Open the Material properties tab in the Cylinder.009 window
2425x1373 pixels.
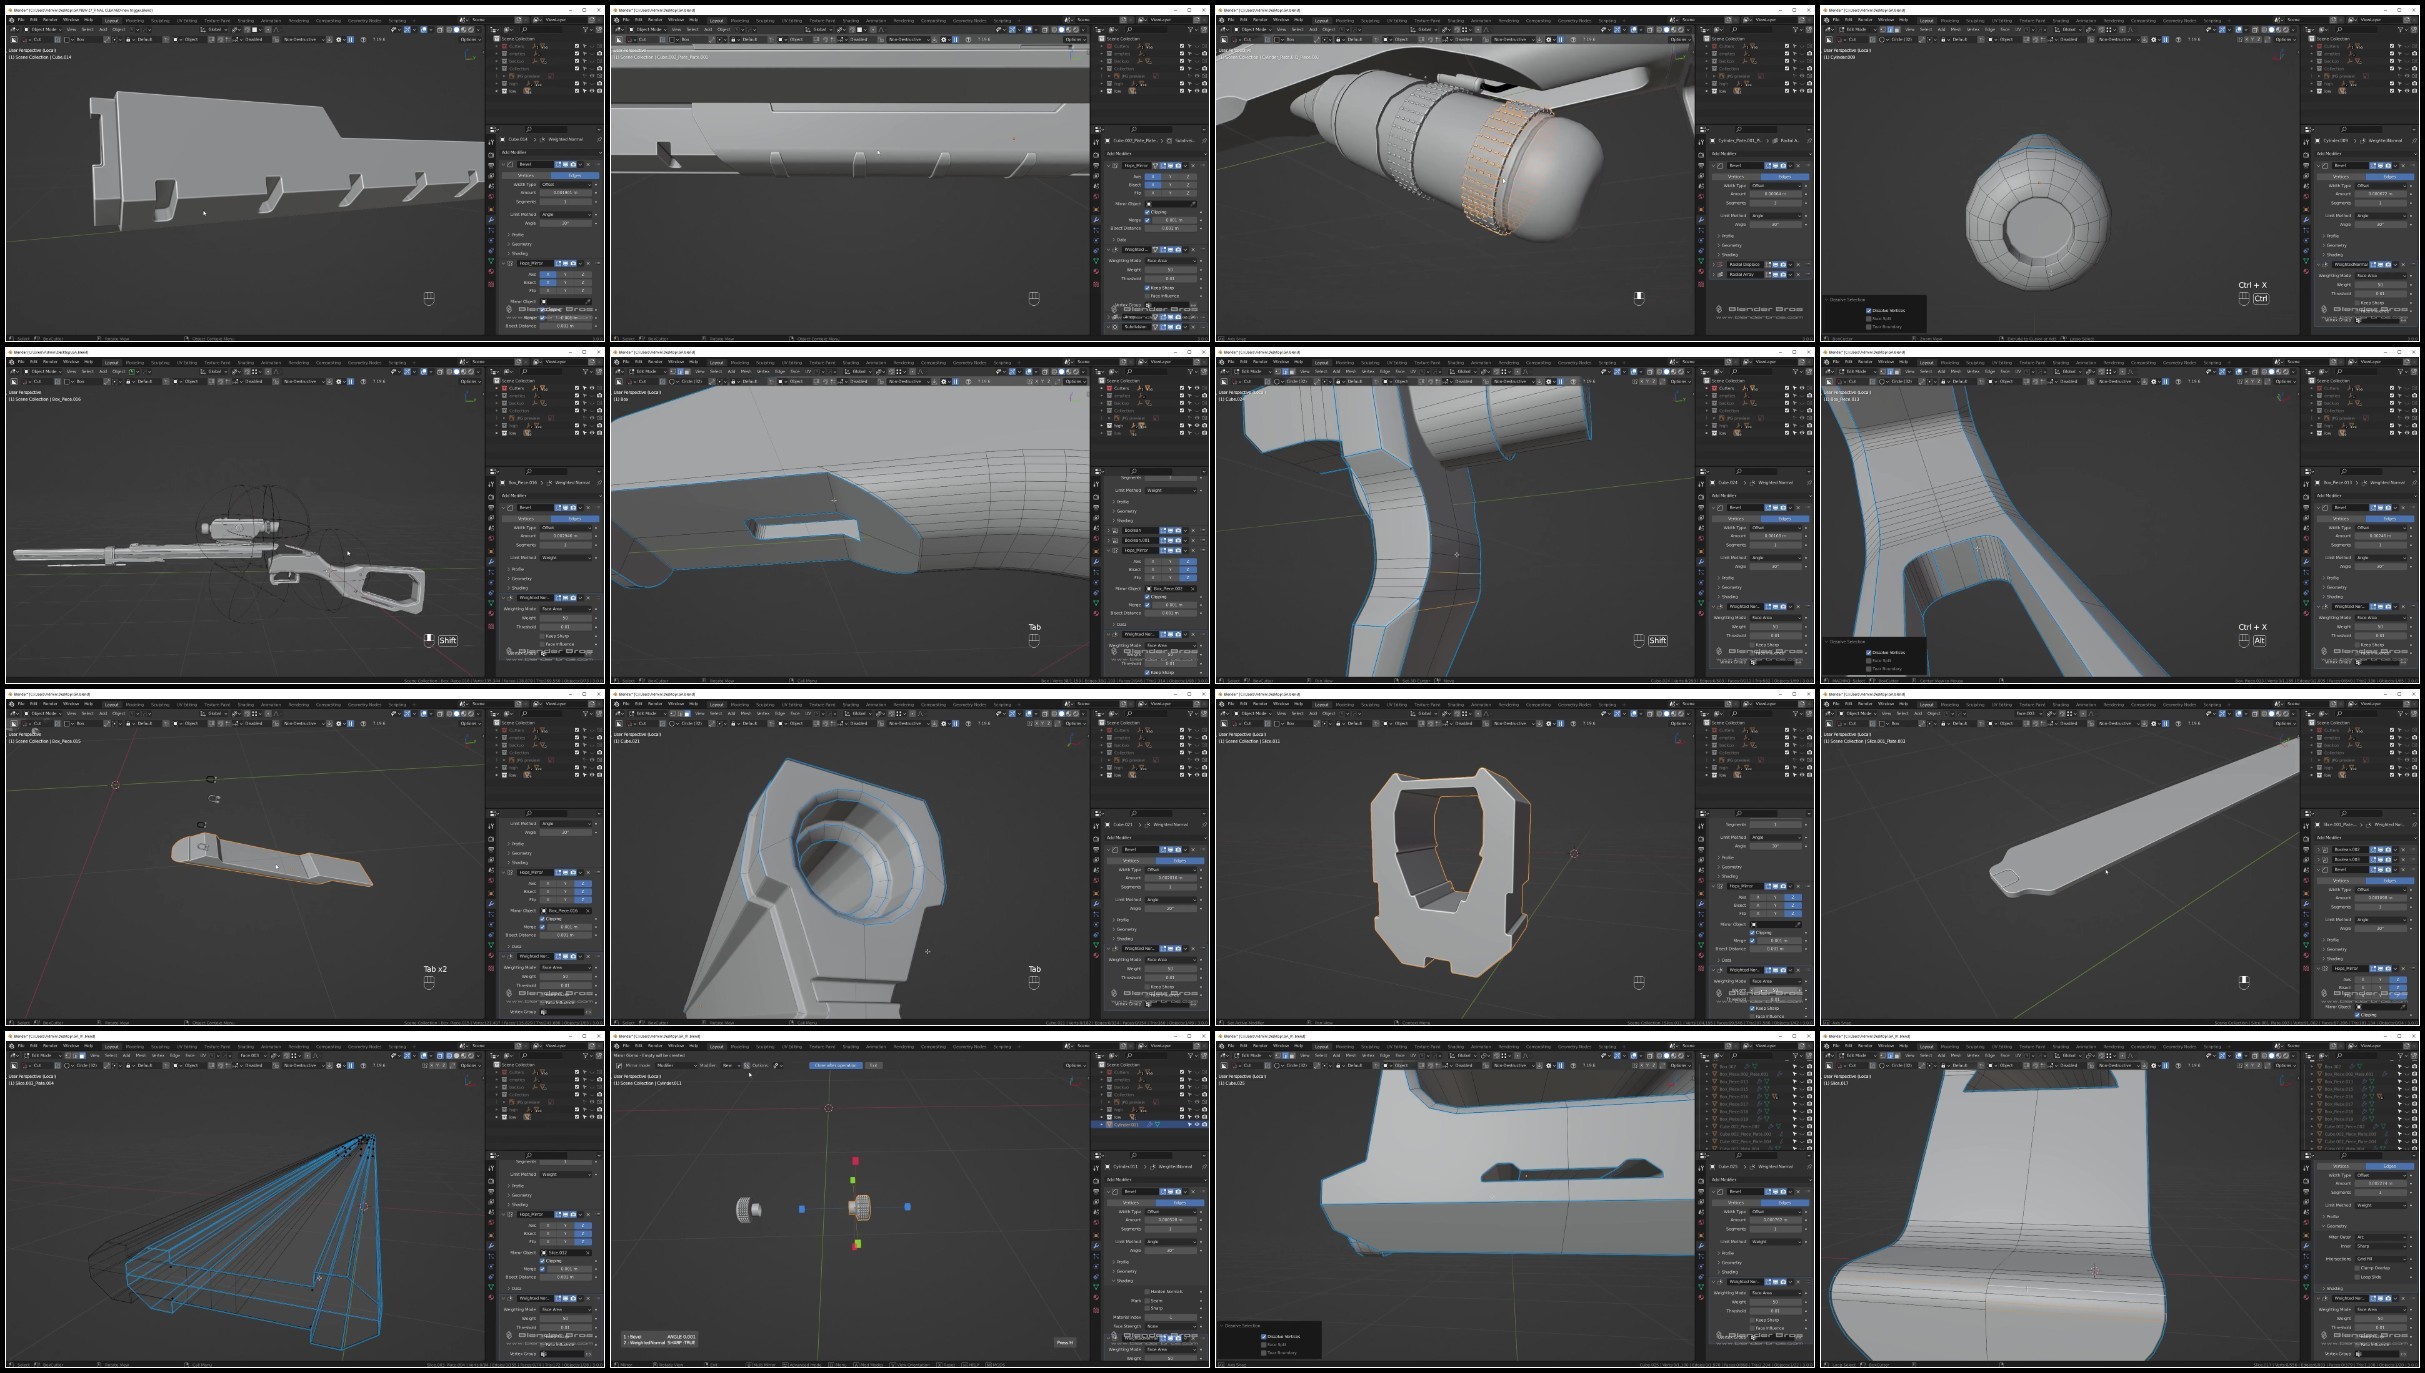[2306, 271]
